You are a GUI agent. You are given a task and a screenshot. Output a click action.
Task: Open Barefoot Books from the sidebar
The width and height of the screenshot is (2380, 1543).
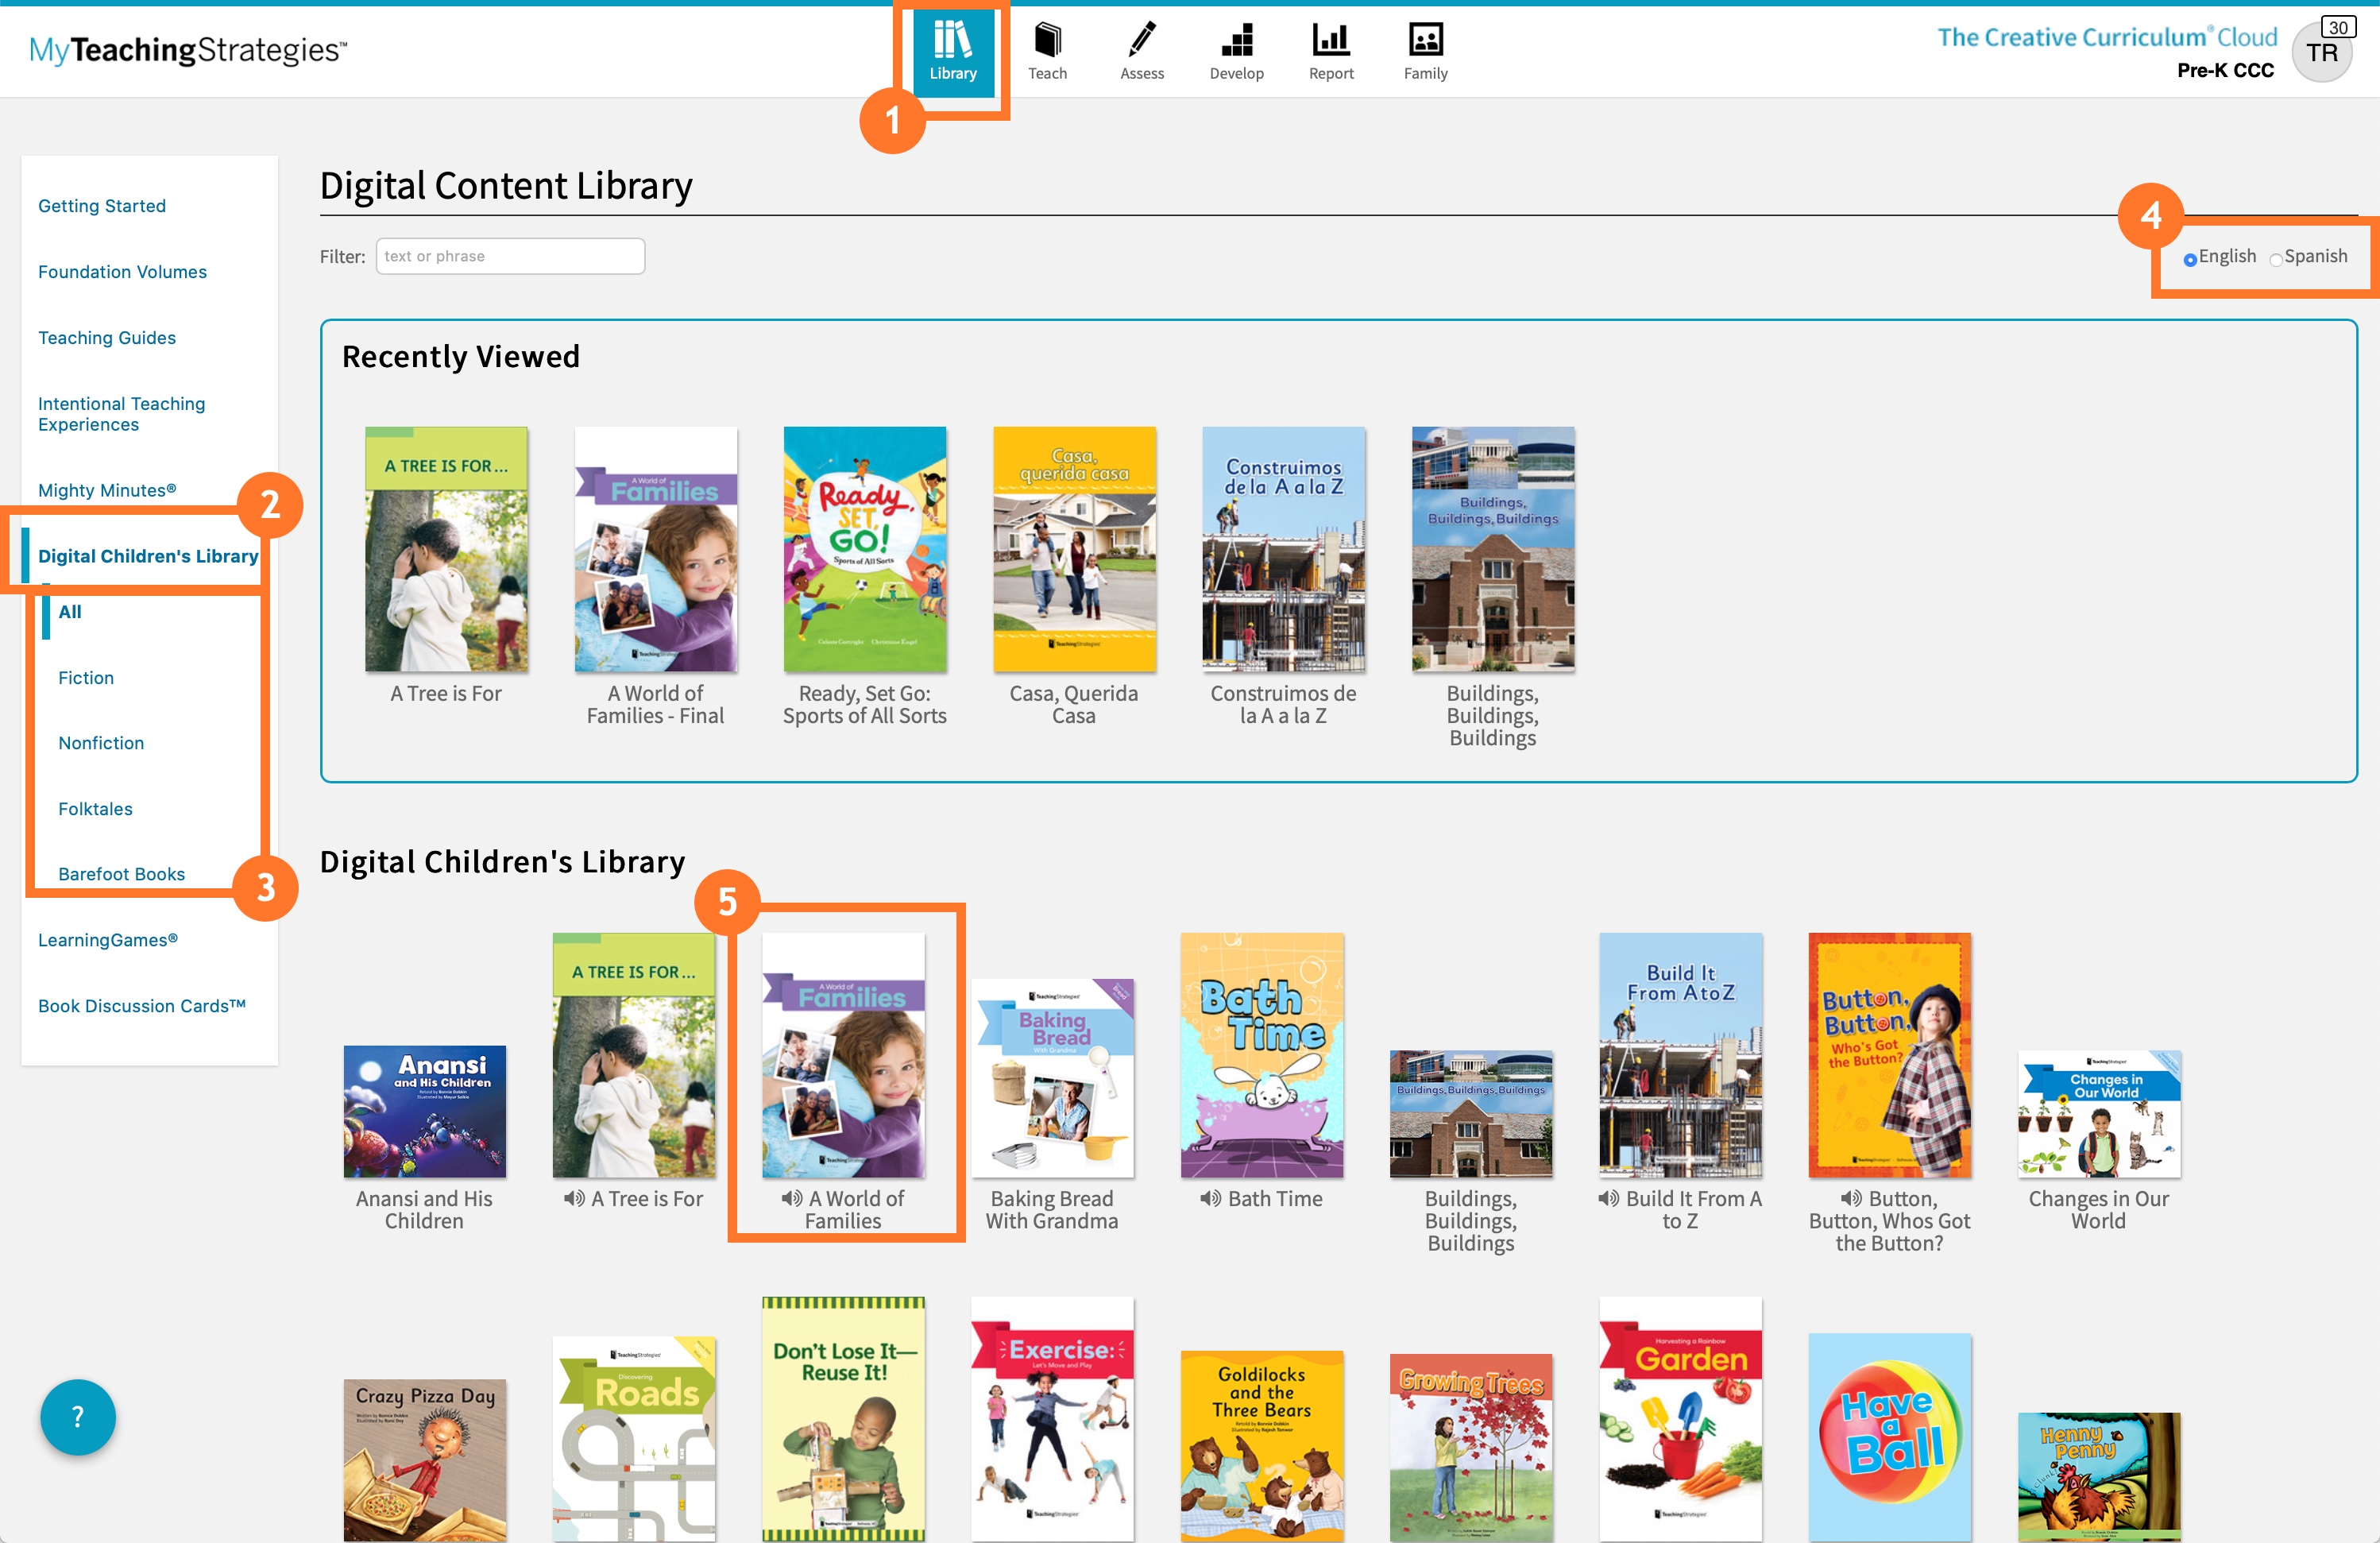(x=121, y=873)
